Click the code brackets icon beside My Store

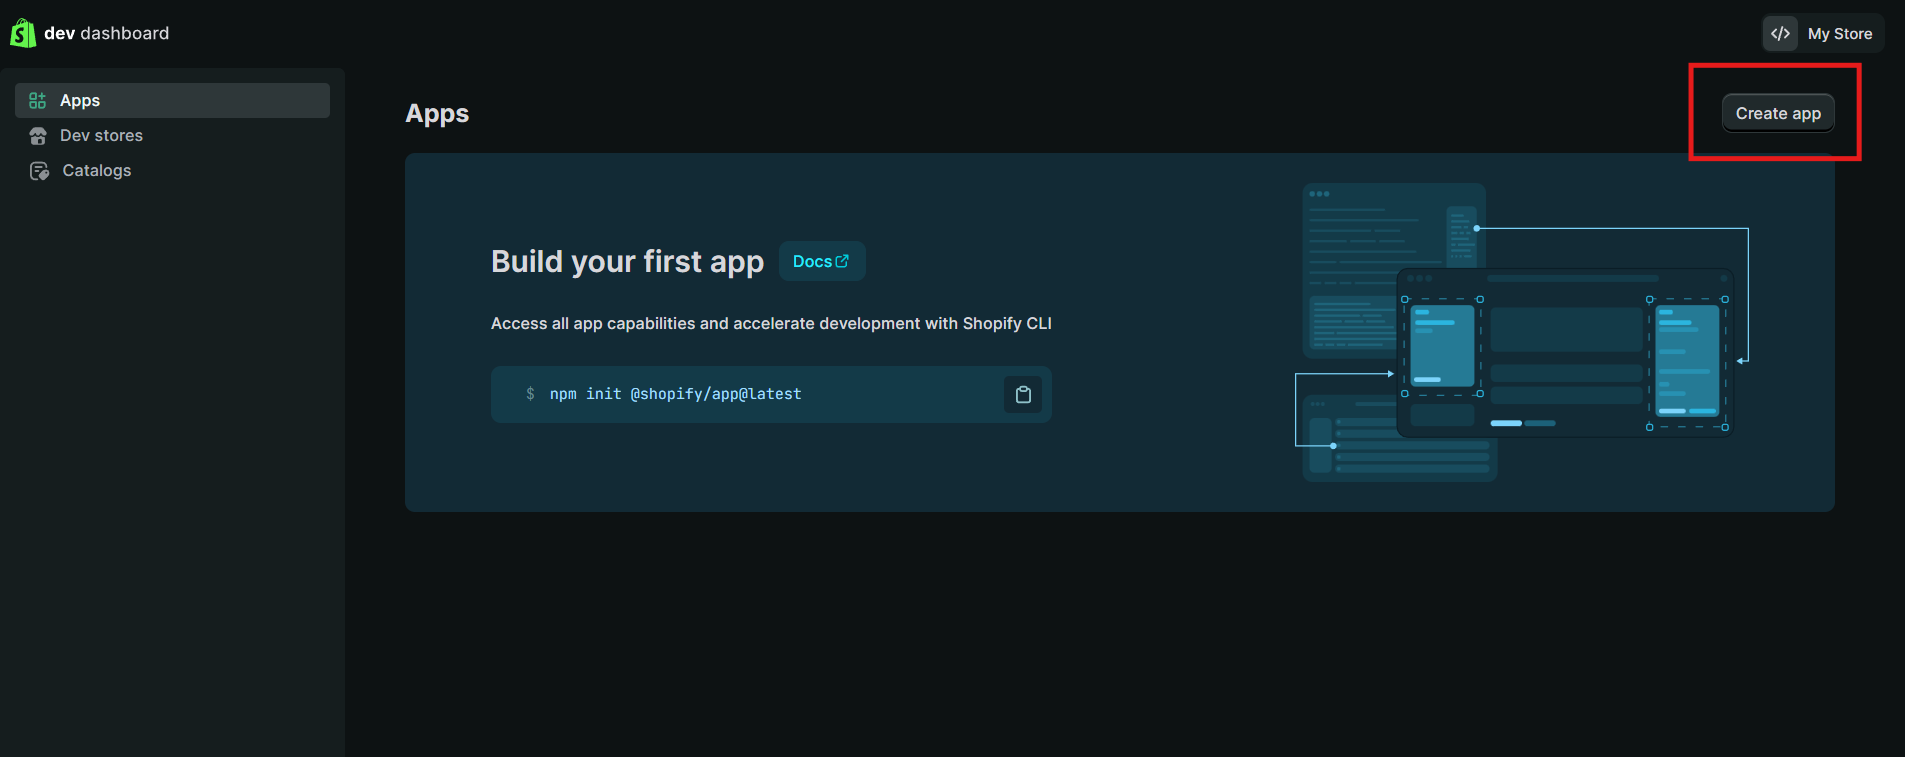click(x=1780, y=33)
